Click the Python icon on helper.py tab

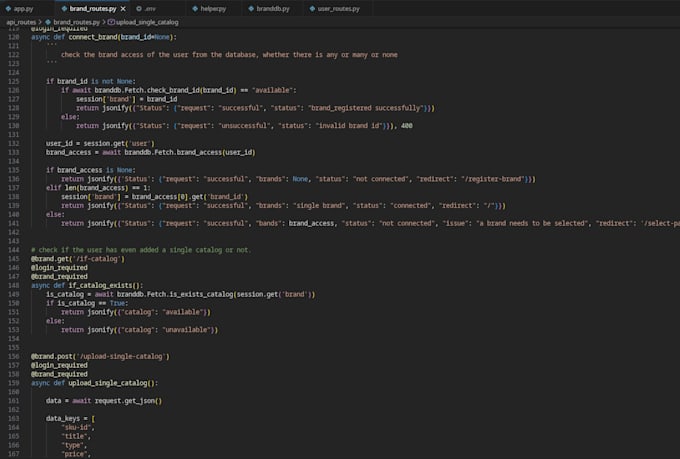click(195, 9)
